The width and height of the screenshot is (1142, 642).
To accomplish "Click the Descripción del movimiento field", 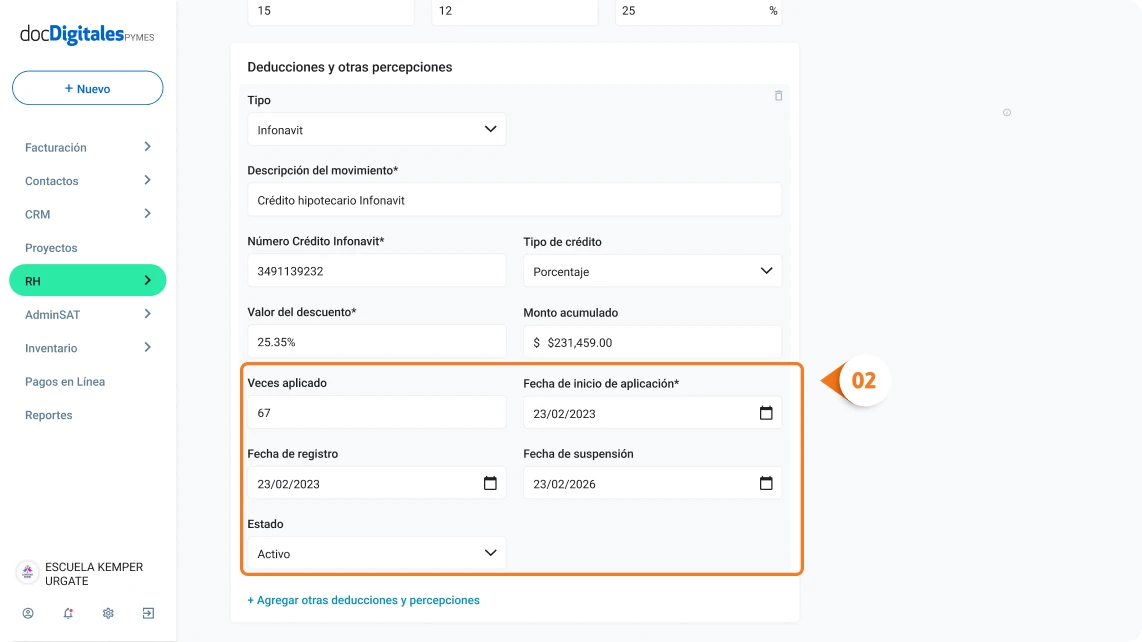I will coord(514,200).
